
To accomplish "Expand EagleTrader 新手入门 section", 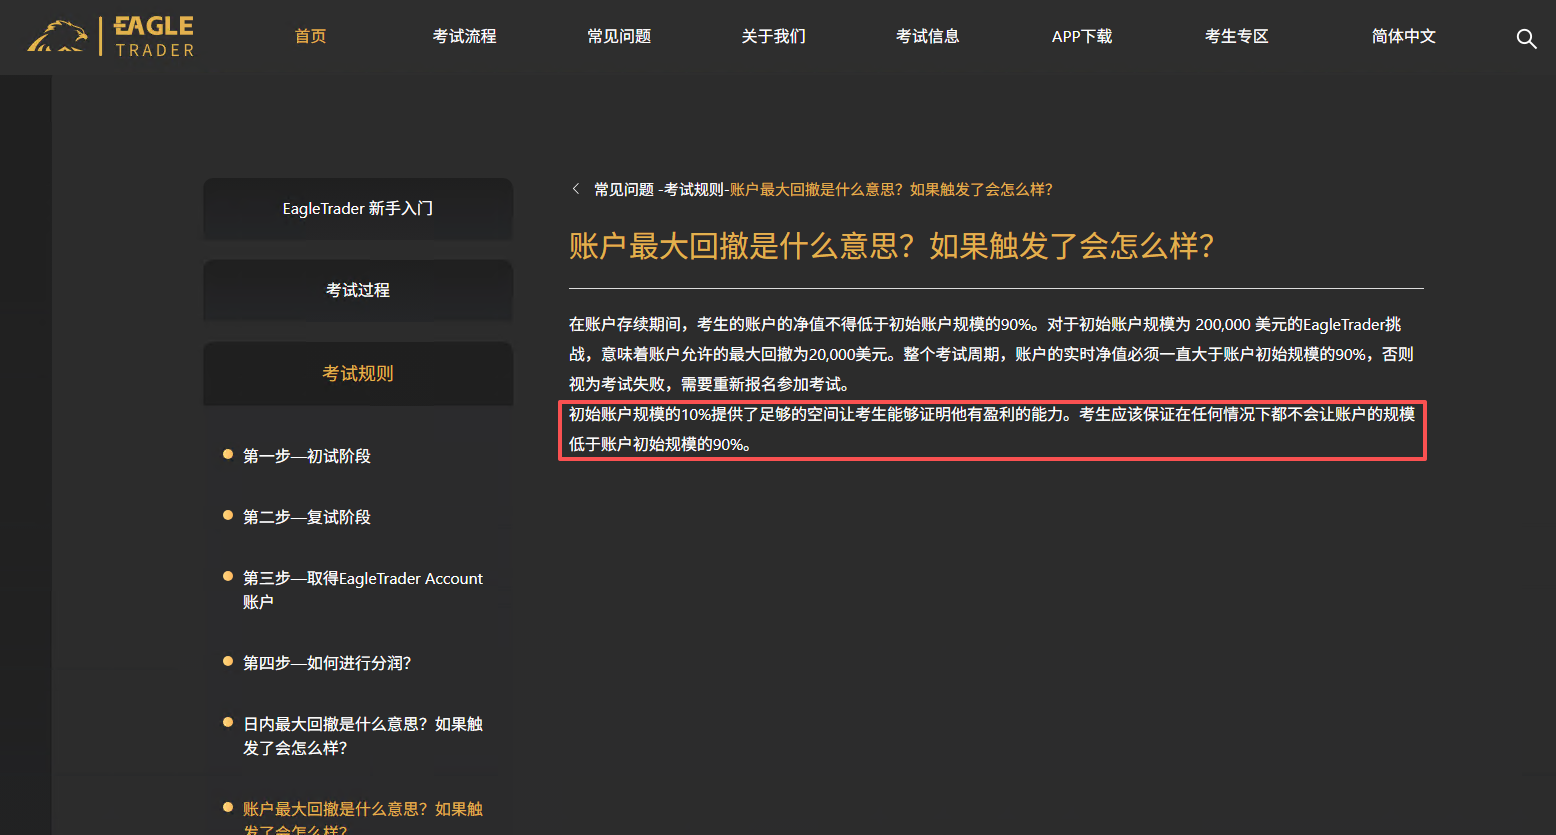I will coord(358,208).
